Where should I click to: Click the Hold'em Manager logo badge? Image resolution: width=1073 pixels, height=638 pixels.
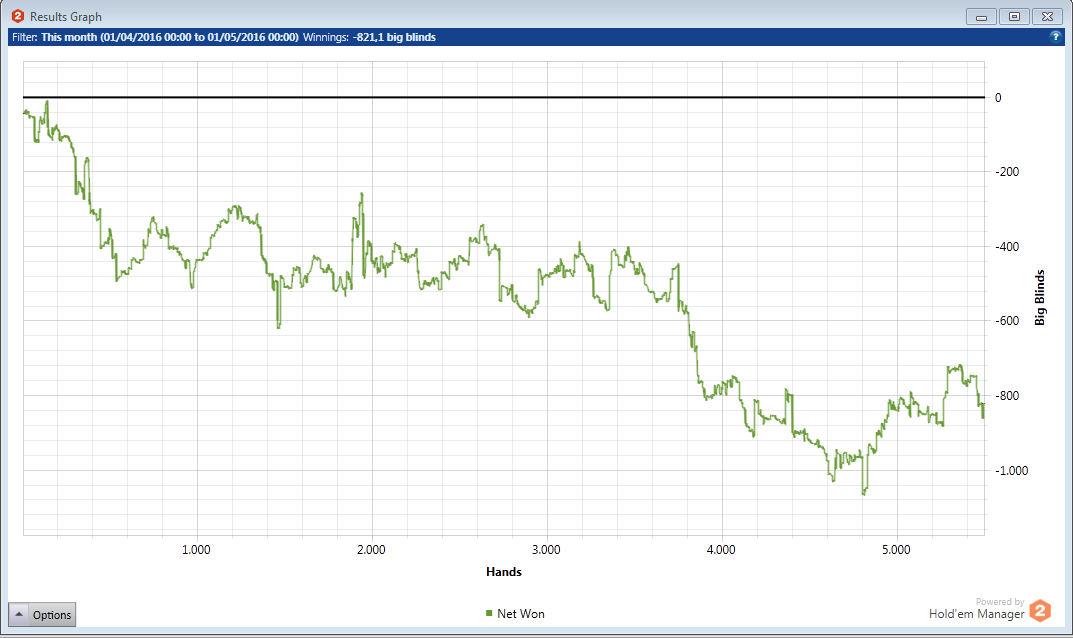coord(1040,610)
